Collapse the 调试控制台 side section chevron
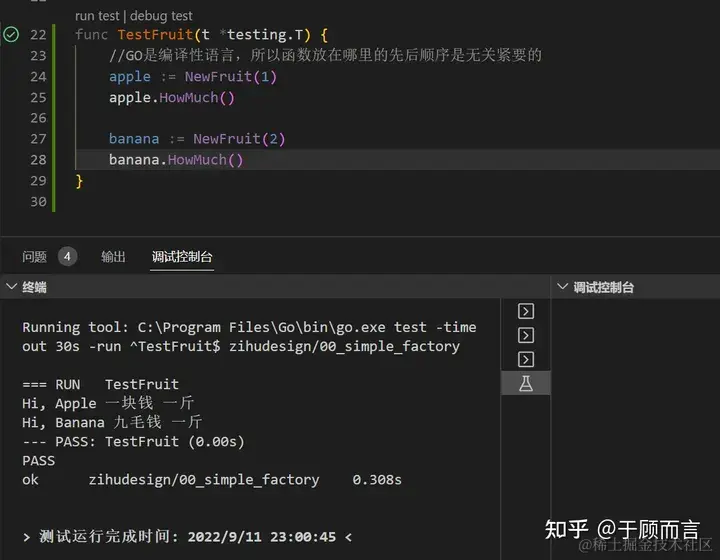The image size is (720, 560). (562, 287)
